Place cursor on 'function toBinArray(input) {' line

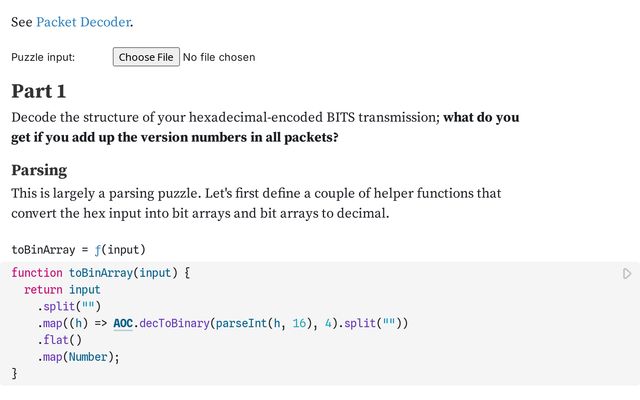[100, 273]
